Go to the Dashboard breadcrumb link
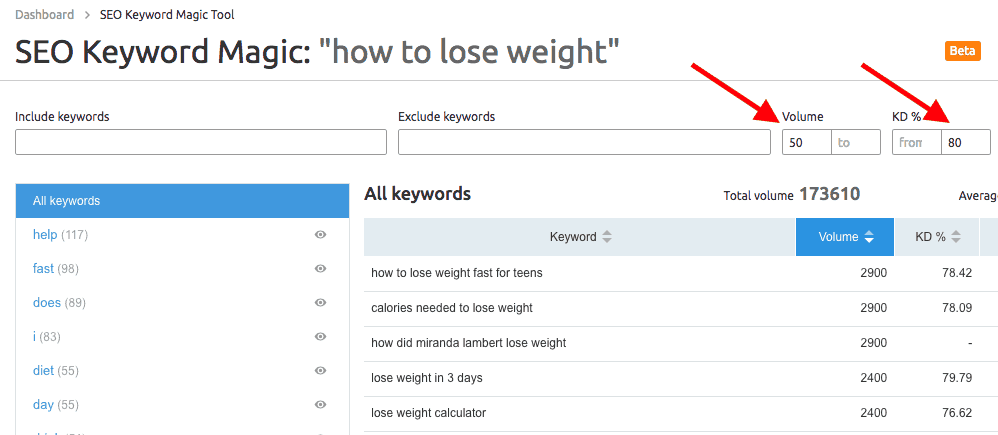Viewport: 998px width, 435px height. [x=45, y=15]
